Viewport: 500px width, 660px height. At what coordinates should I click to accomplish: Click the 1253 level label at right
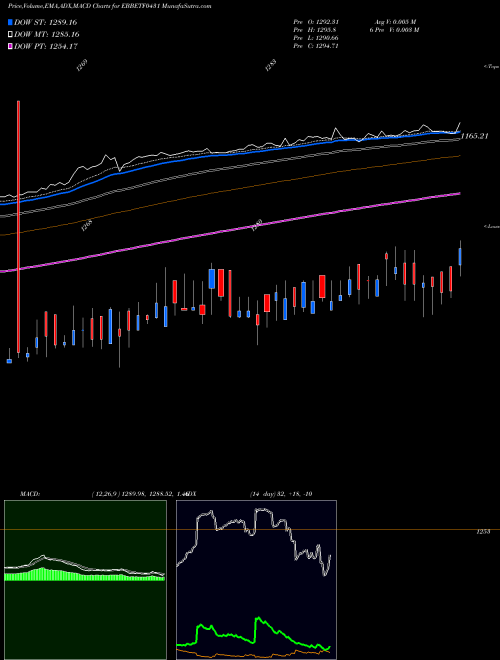point(483,532)
